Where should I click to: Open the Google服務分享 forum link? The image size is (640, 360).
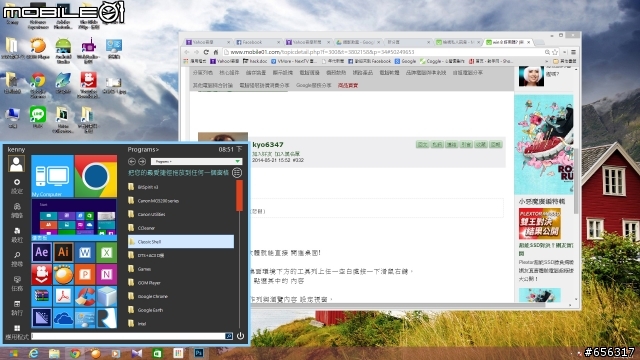pos(313,85)
